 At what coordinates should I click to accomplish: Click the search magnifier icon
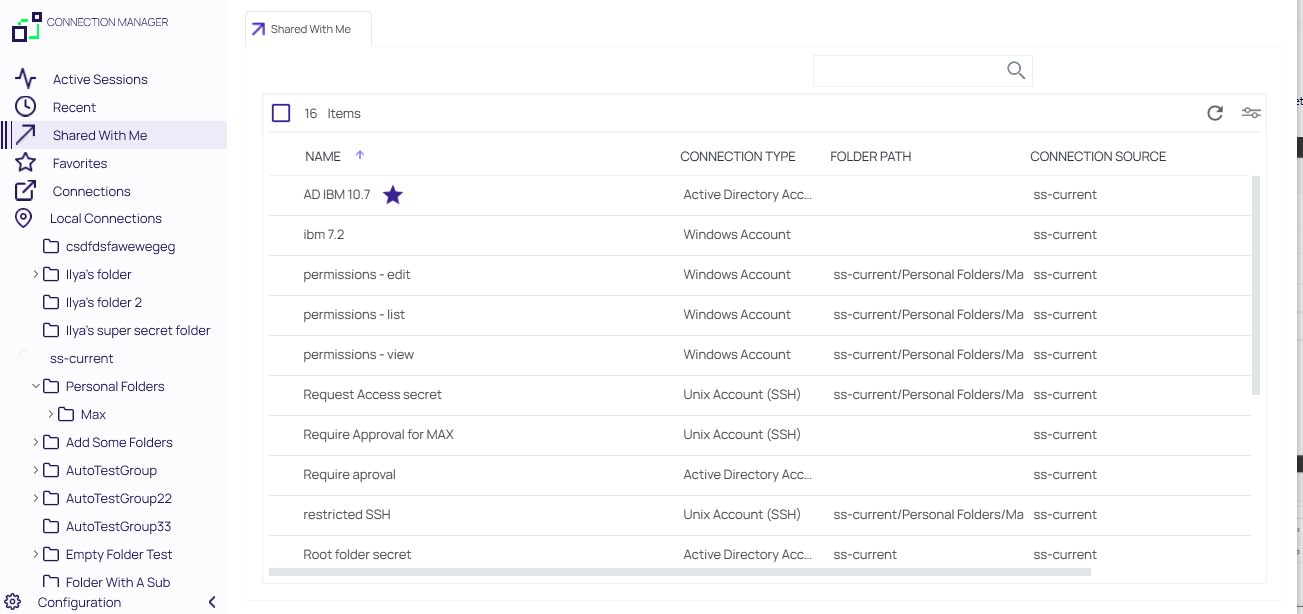[1016, 70]
